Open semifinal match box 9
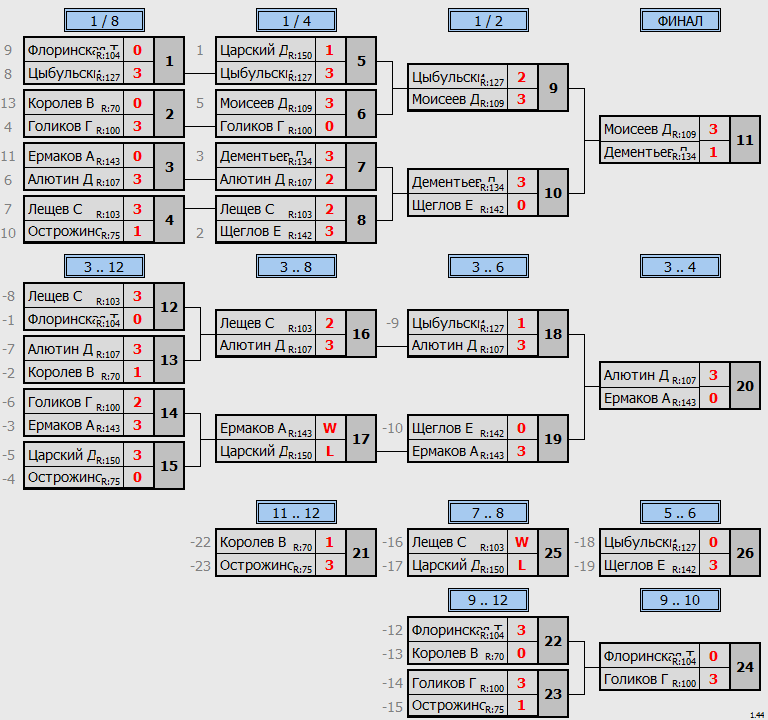Image resolution: width=768 pixels, height=720 pixels. click(x=553, y=88)
